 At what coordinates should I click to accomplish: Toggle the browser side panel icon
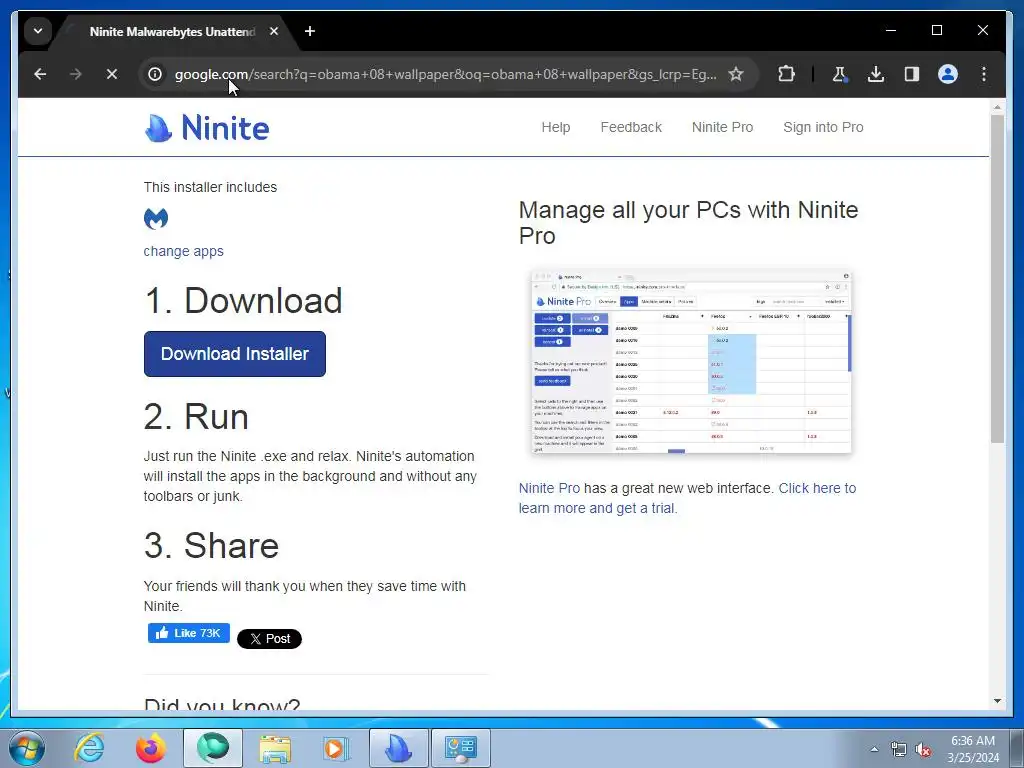click(x=912, y=74)
